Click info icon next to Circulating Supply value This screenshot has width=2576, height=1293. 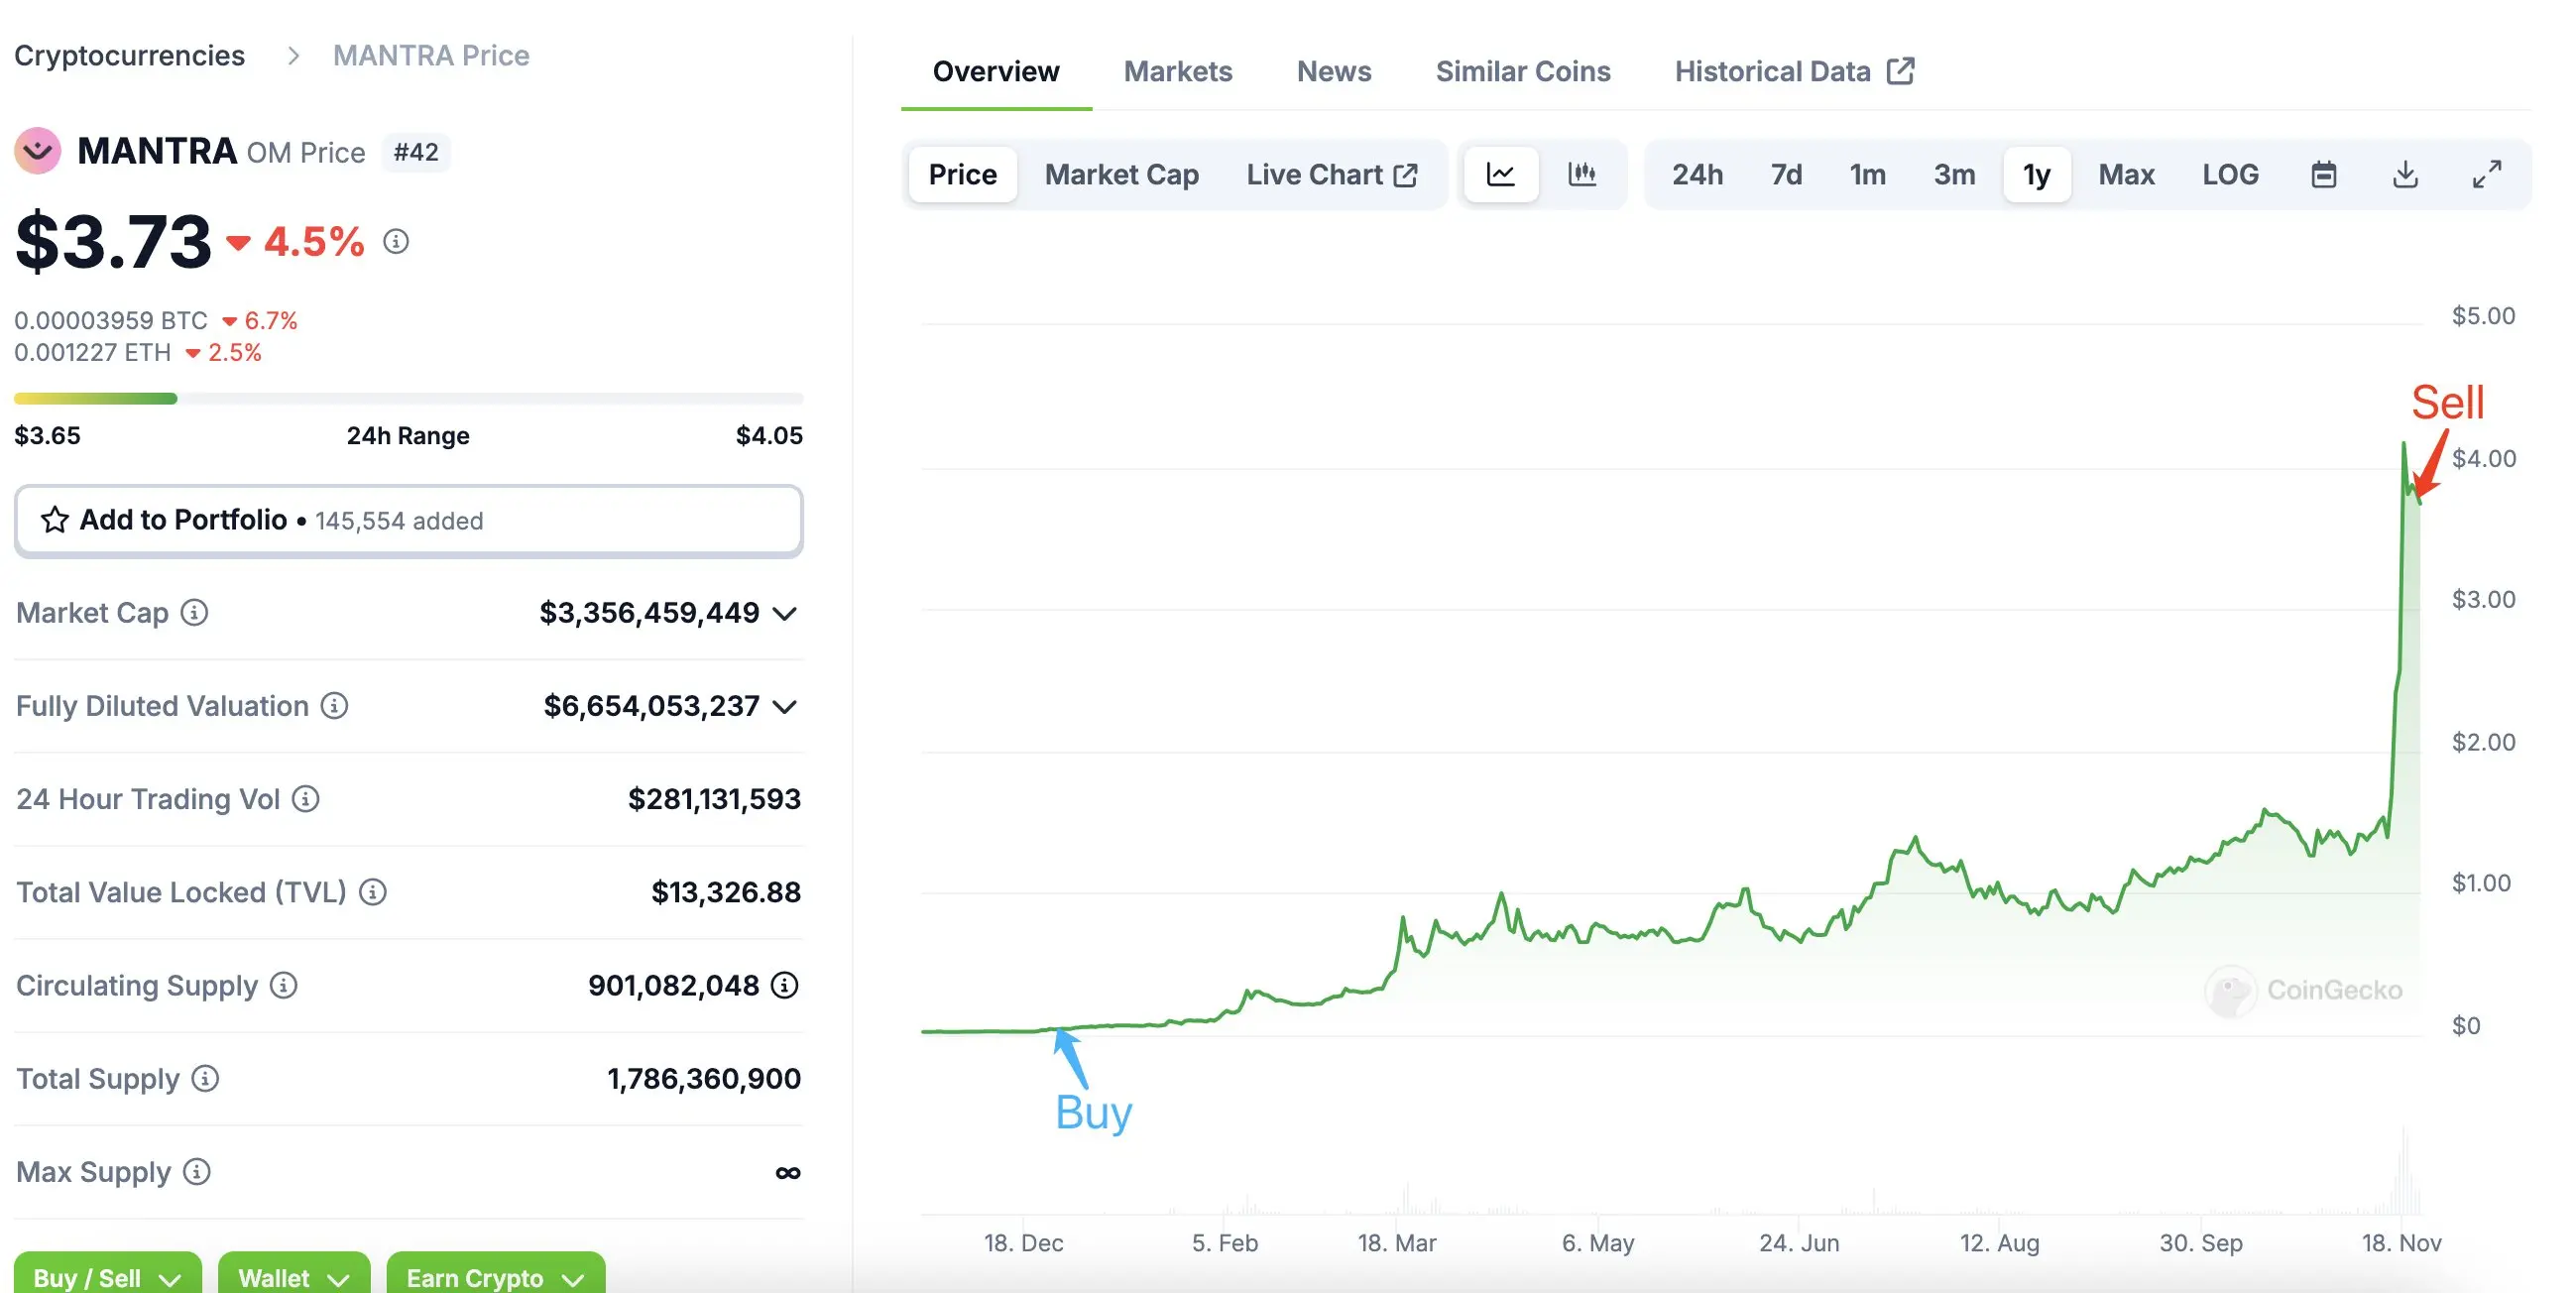click(x=785, y=985)
